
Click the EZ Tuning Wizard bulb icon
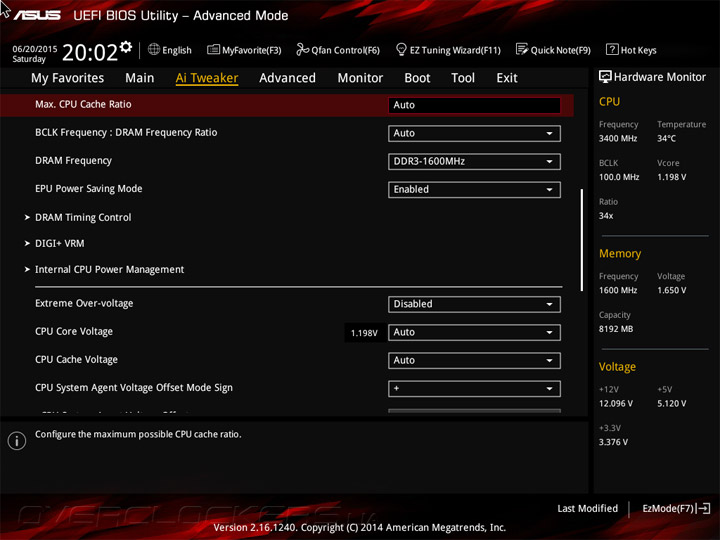401,49
